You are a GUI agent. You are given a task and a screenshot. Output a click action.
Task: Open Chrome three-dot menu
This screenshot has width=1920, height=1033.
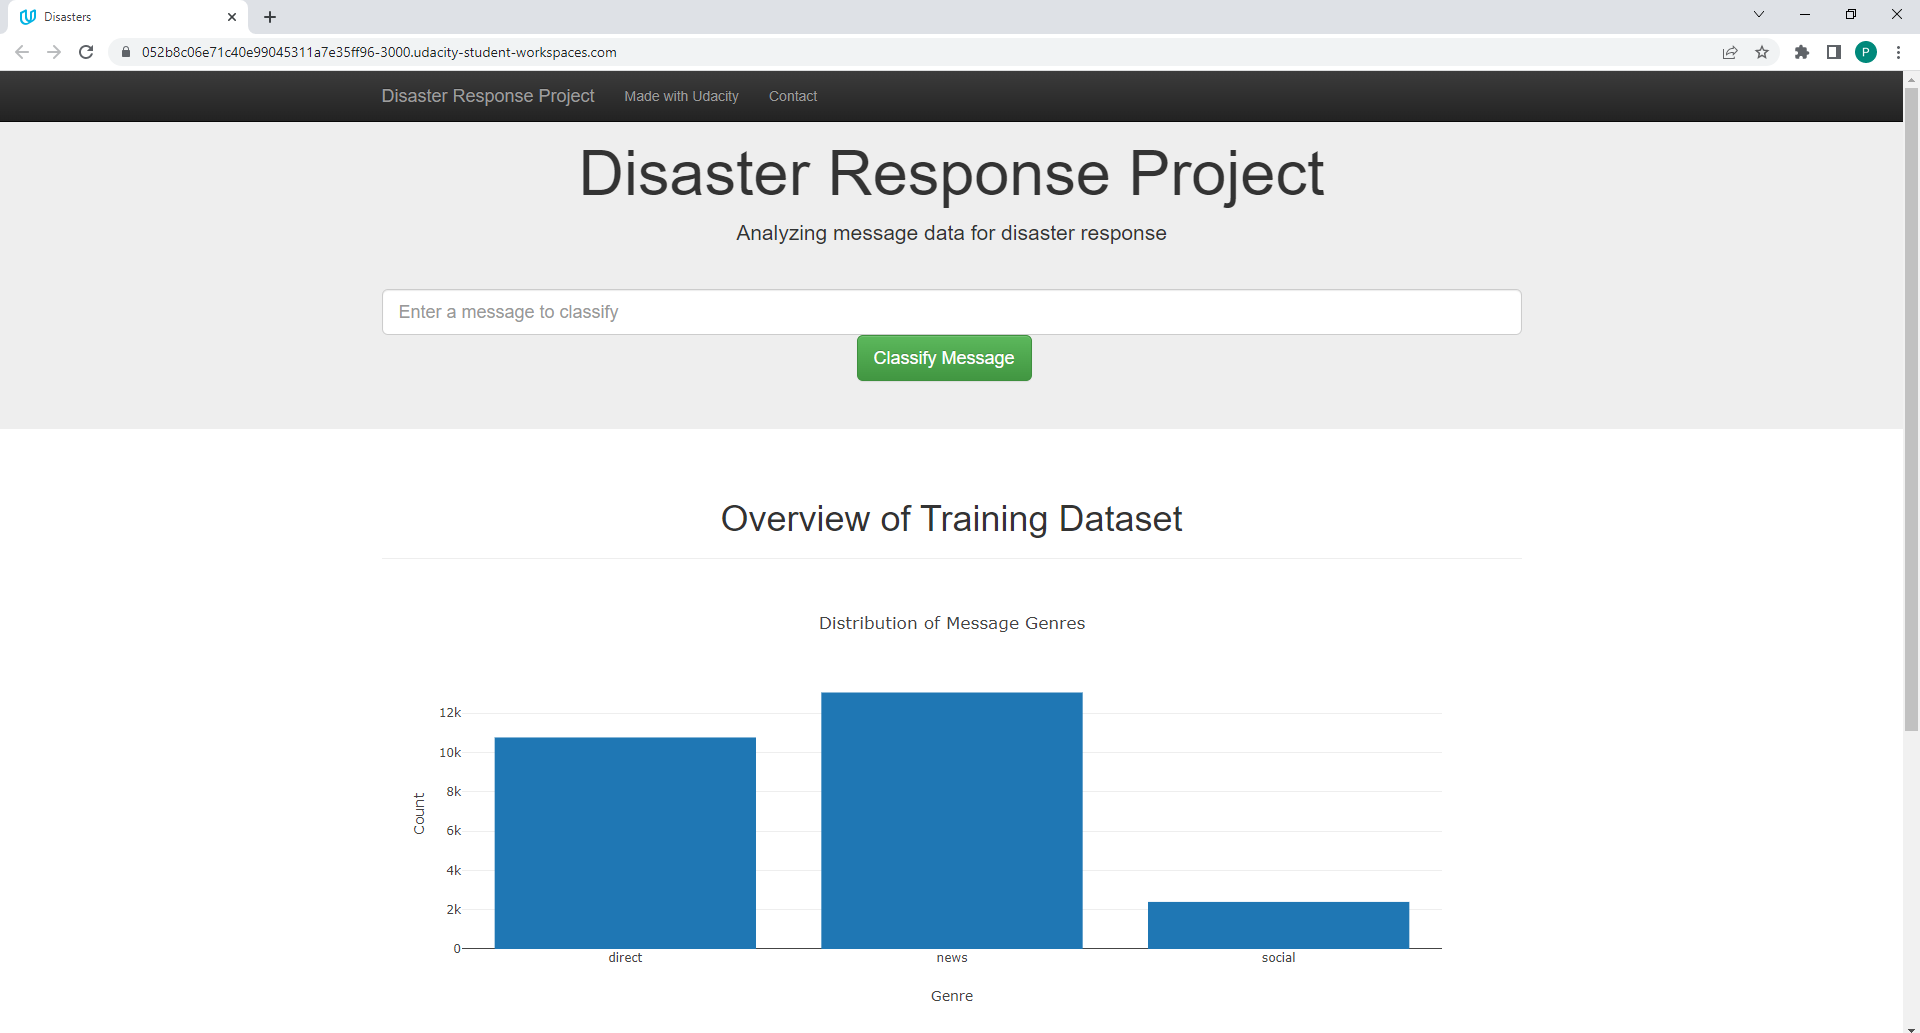(1898, 52)
